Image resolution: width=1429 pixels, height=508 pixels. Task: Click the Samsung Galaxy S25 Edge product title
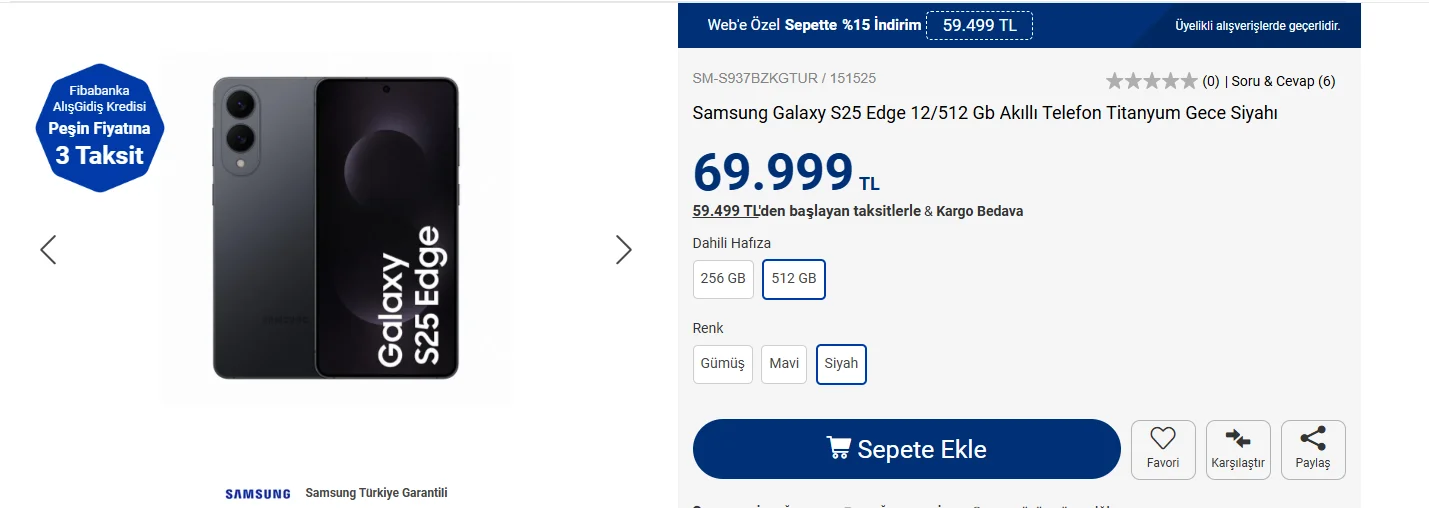(984, 113)
